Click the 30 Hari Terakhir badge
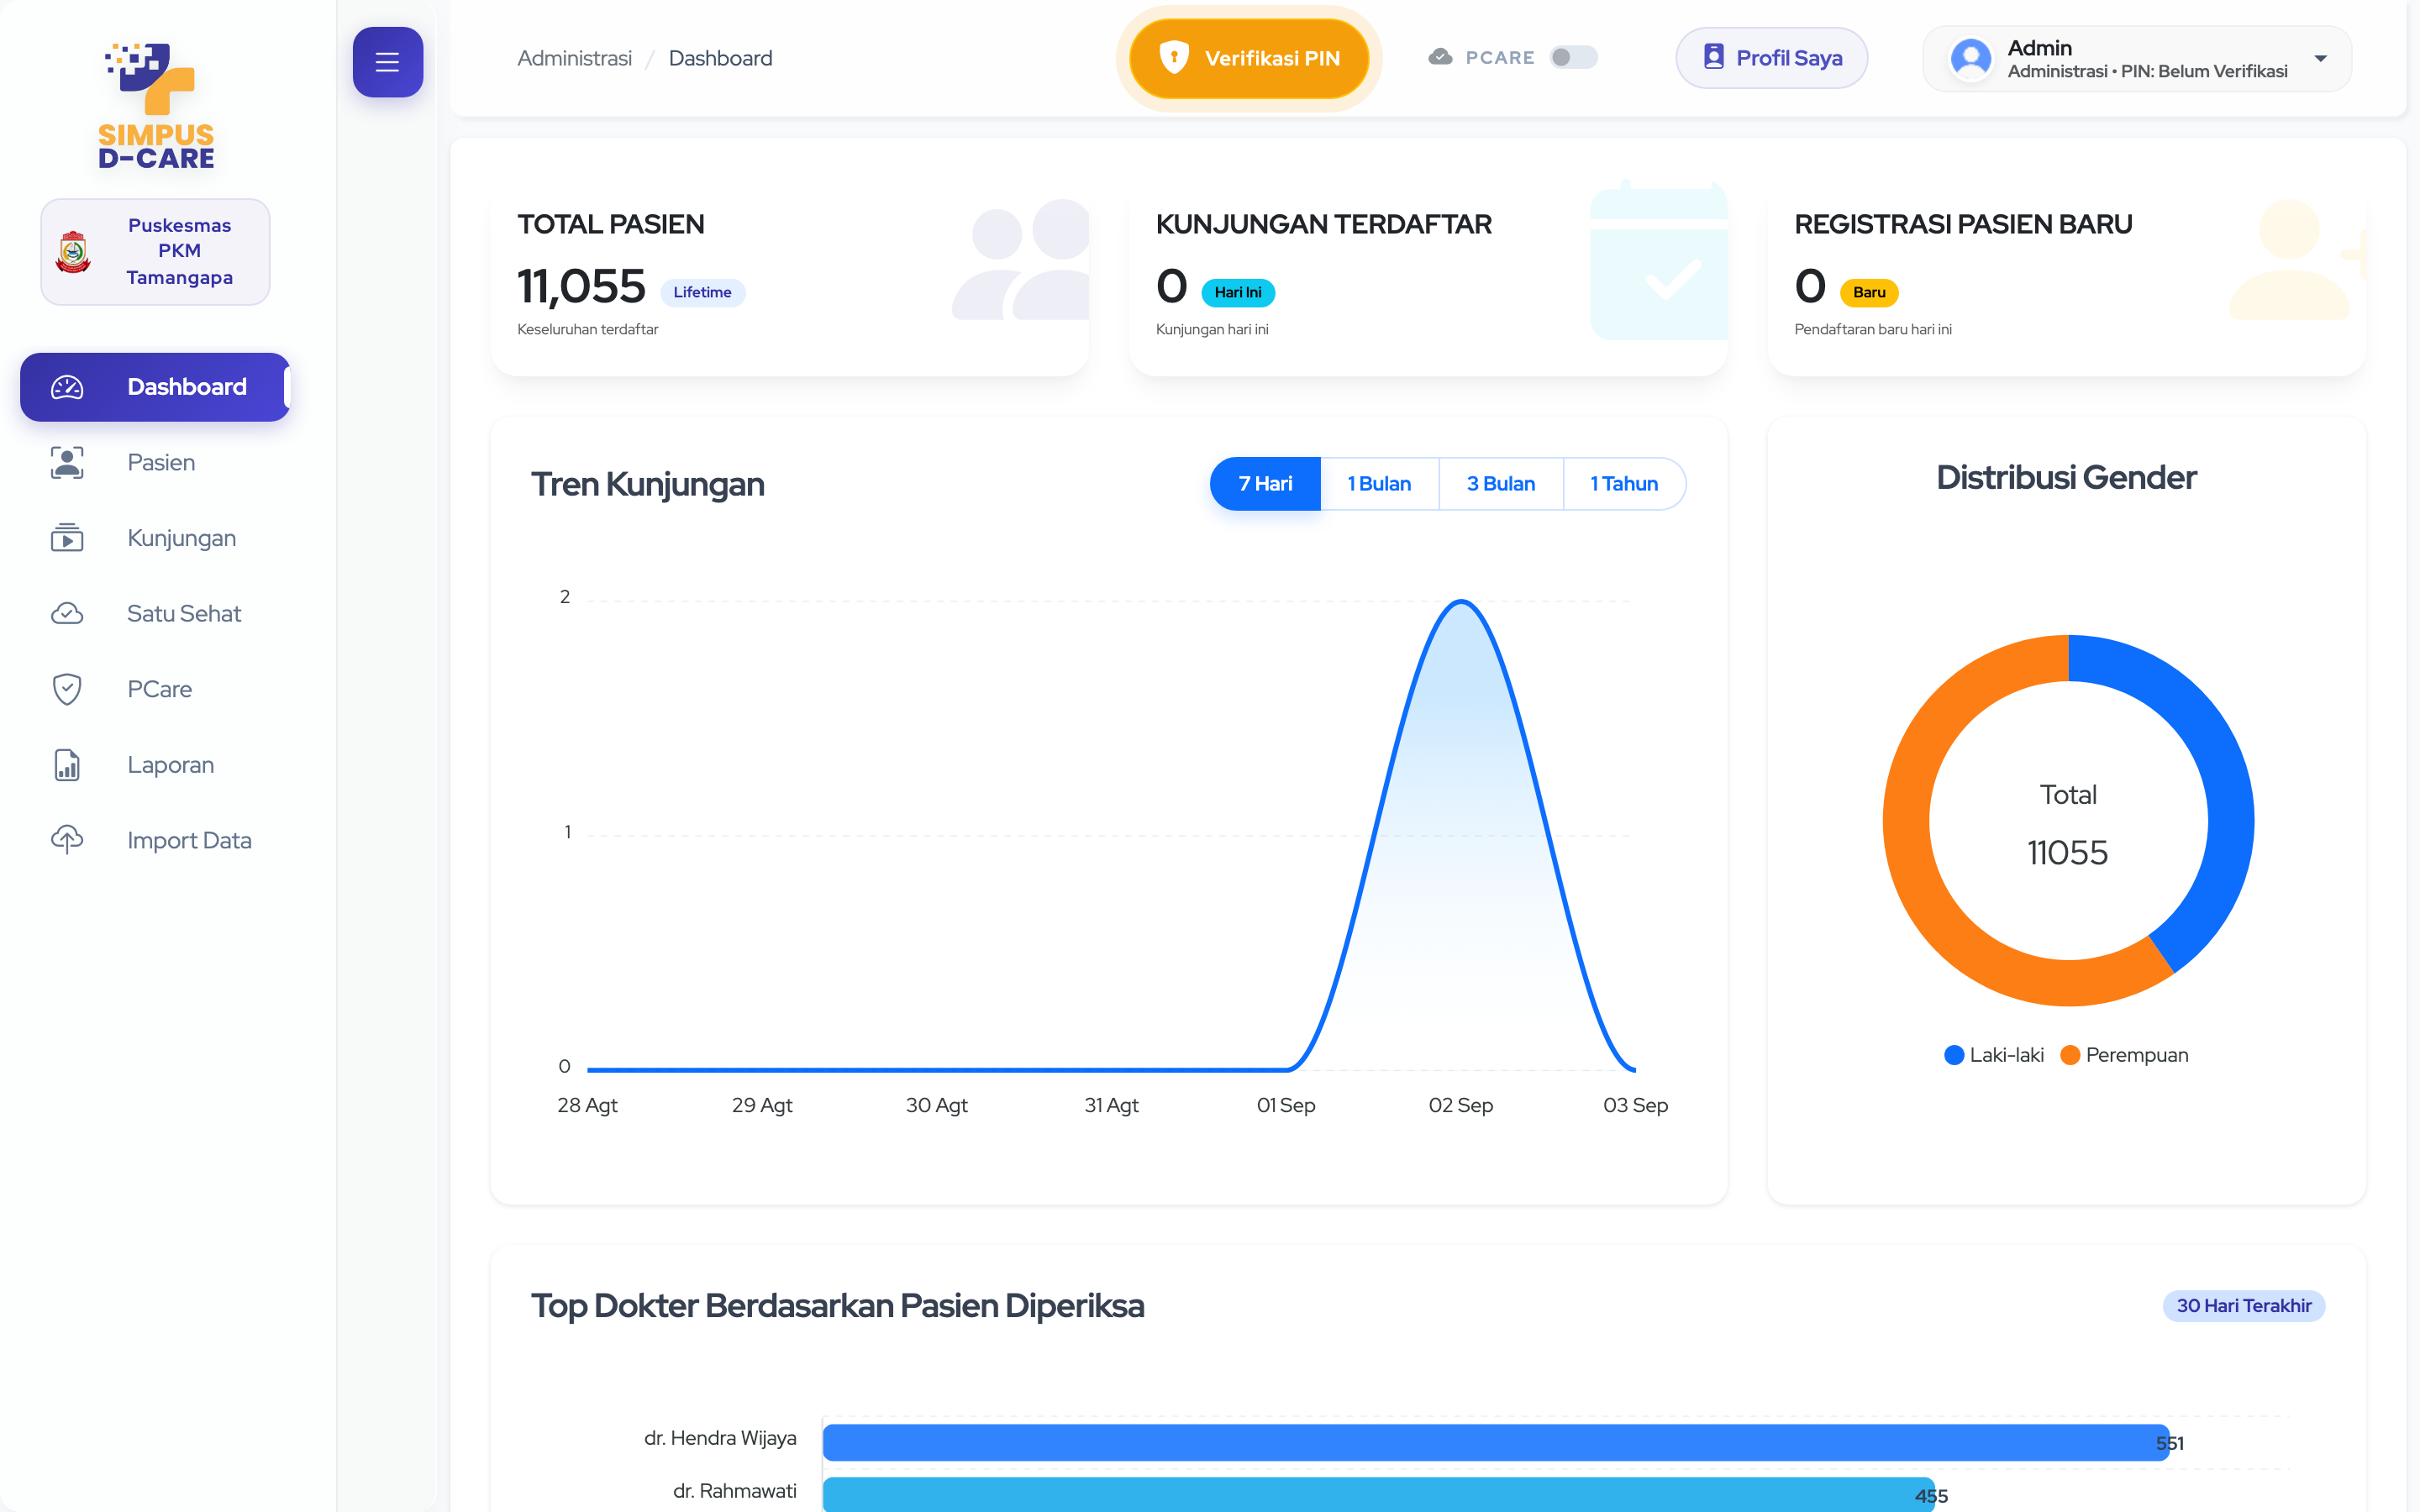Screen dimensions: 2420x1512 (2243, 1306)
